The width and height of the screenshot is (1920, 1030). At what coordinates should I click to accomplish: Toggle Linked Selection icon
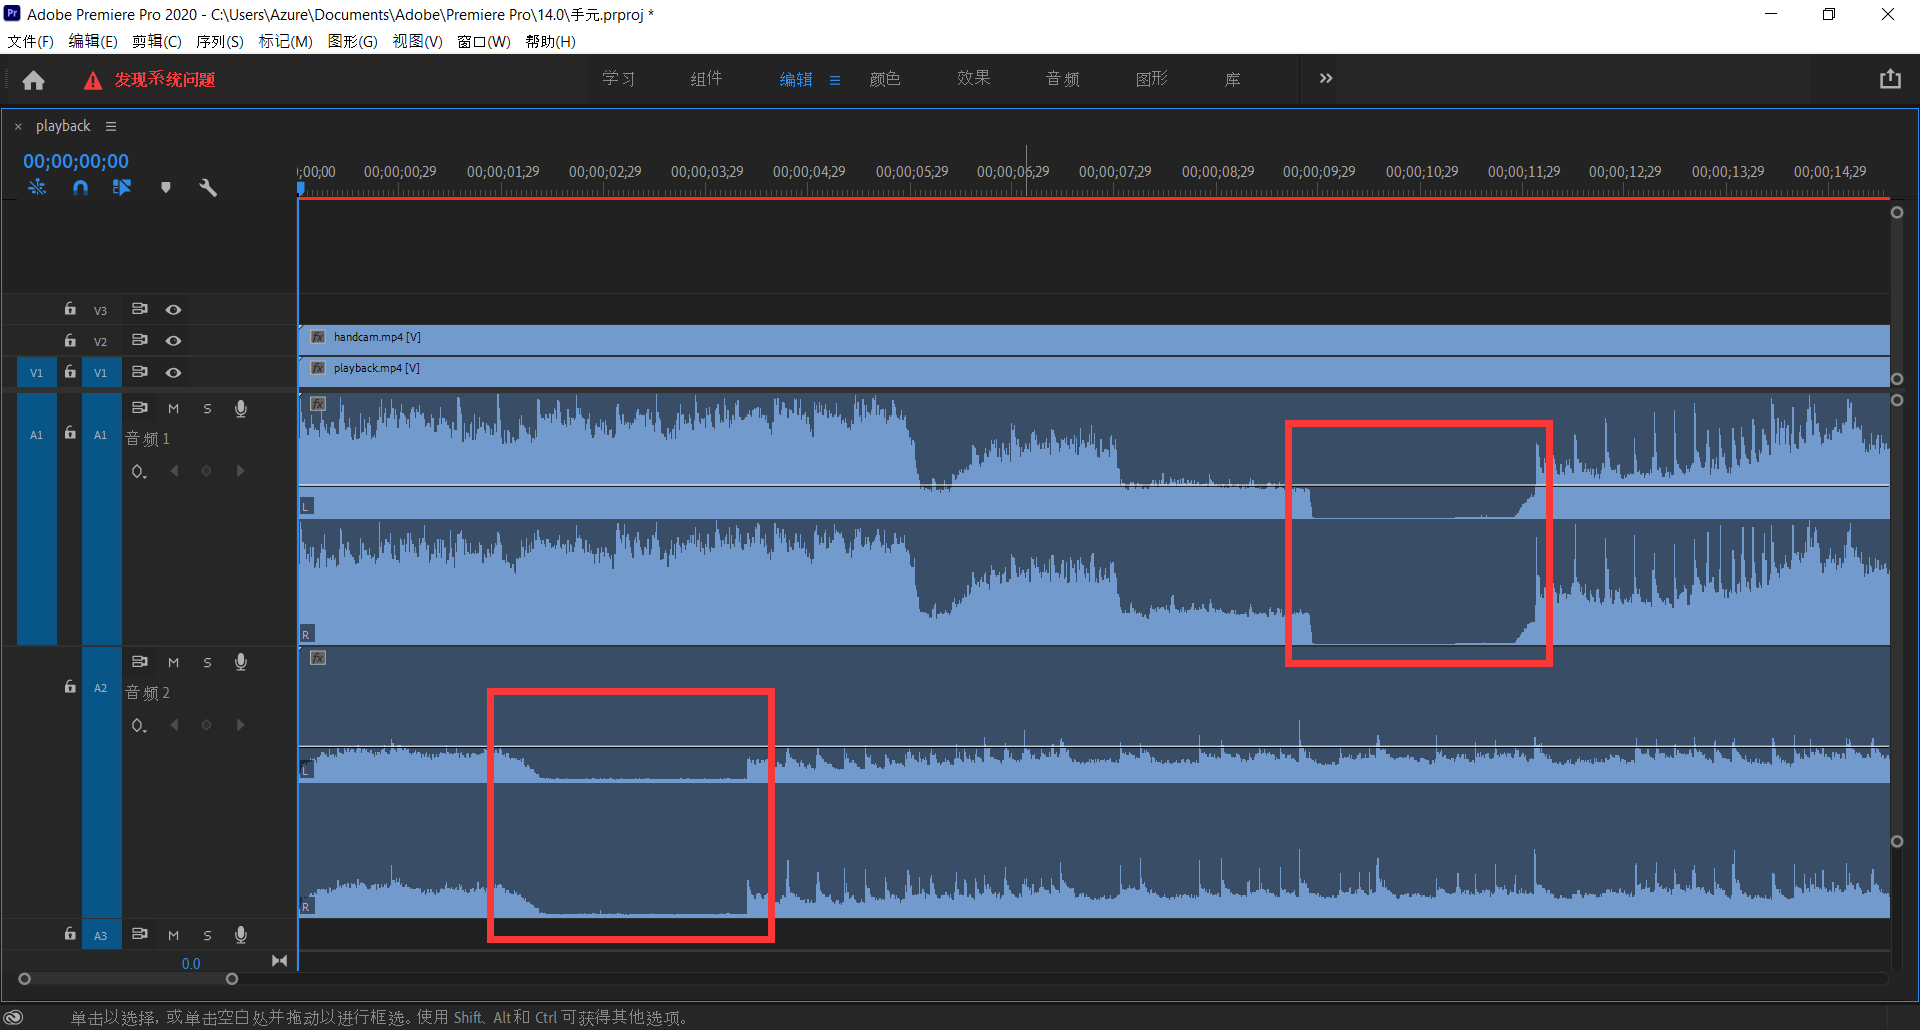pos(122,187)
